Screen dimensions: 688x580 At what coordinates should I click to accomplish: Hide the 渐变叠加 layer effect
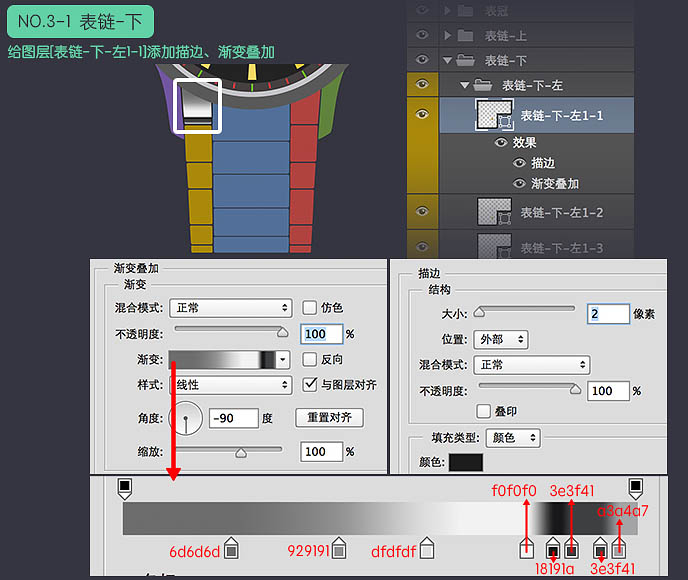519,183
